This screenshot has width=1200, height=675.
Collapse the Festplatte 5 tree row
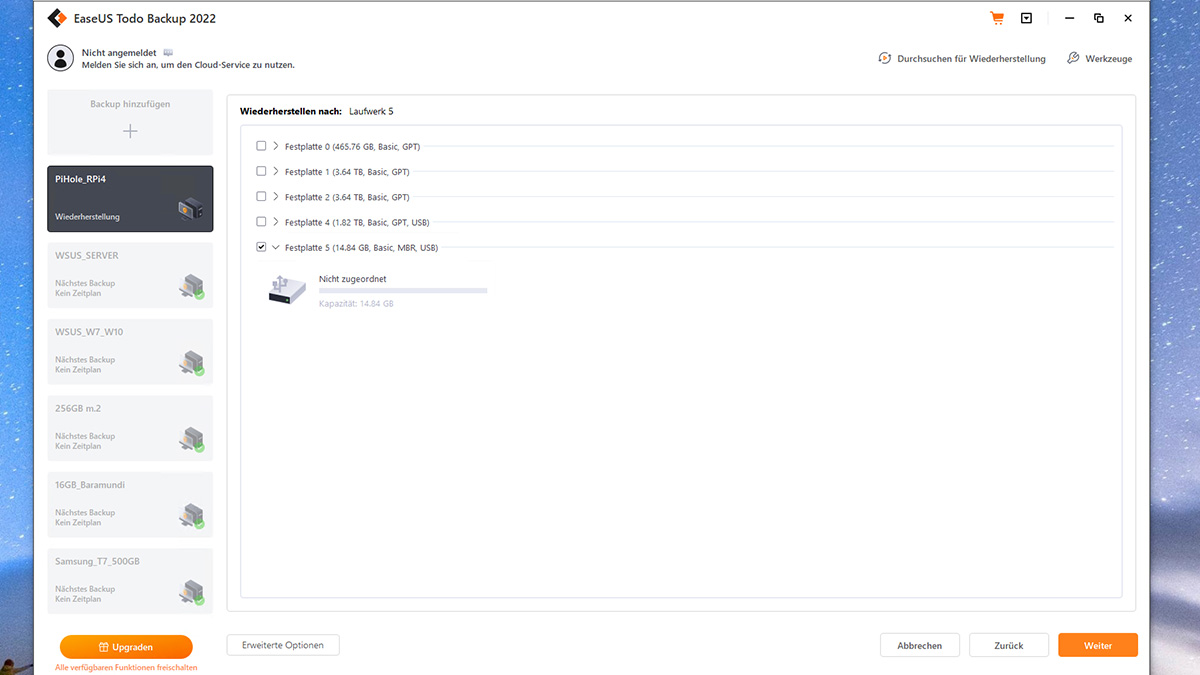point(276,247)
